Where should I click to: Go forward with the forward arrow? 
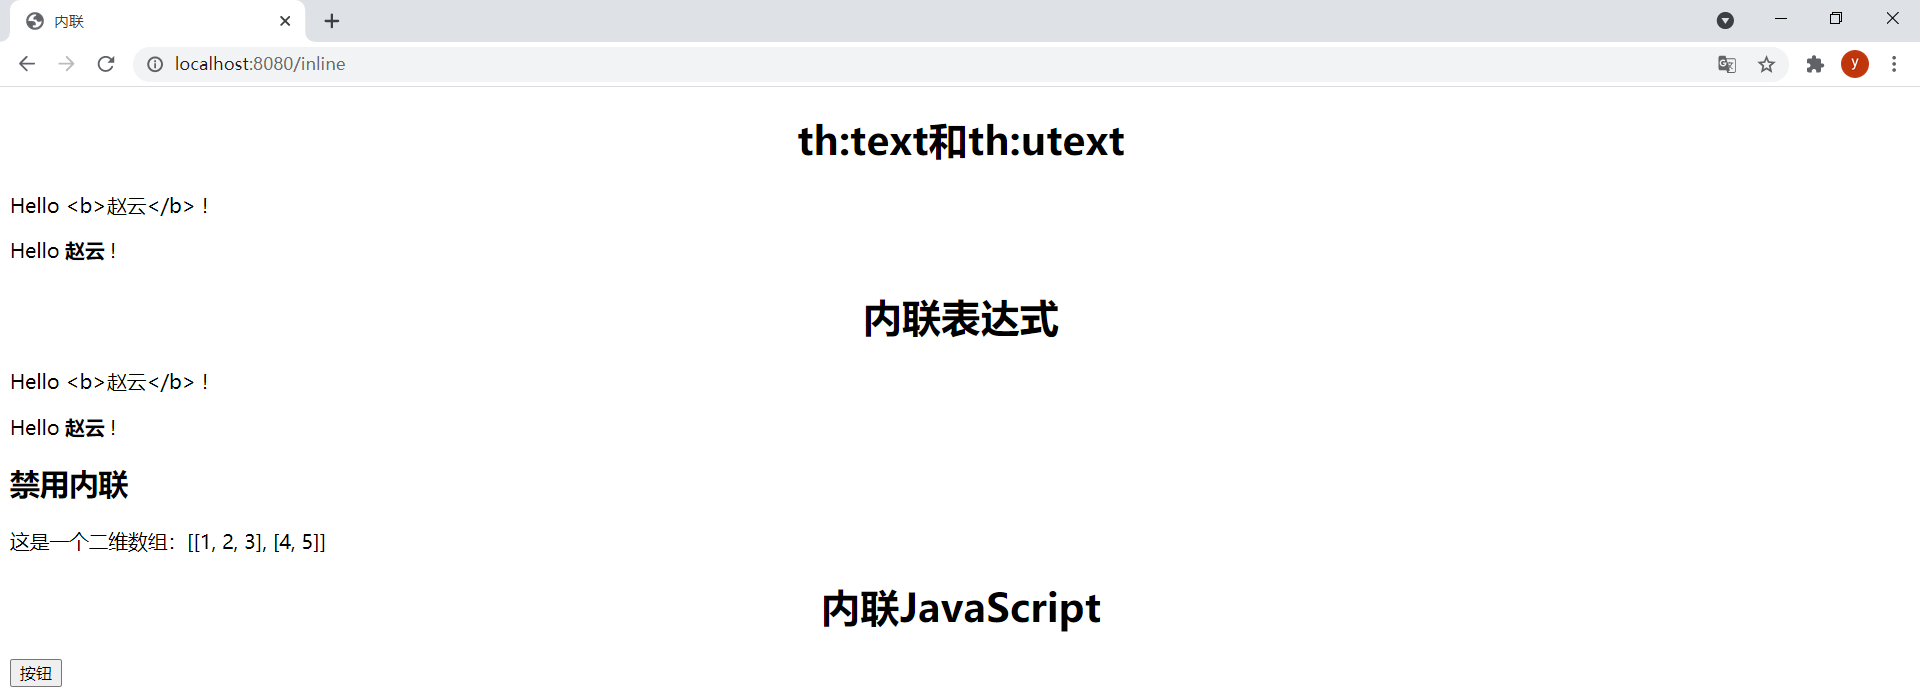click(x=66, y=64)
